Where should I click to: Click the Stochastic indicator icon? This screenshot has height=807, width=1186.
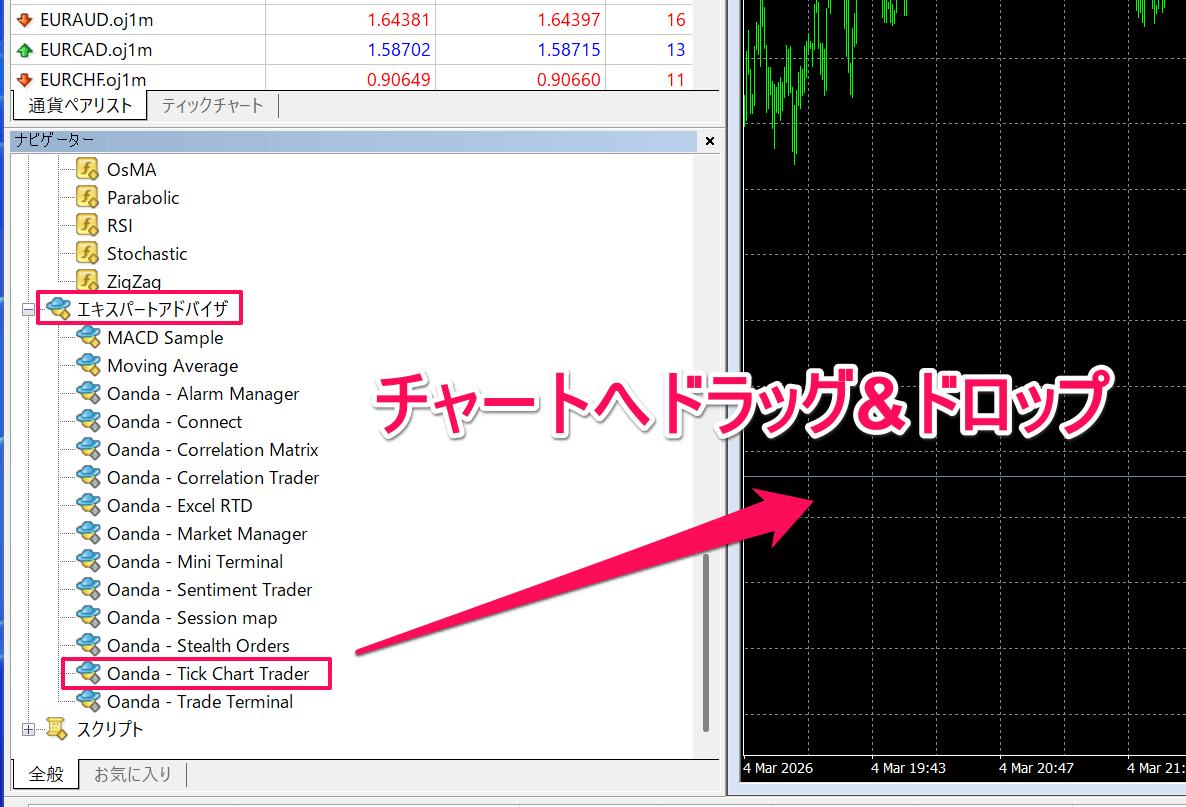pos(86,253)
